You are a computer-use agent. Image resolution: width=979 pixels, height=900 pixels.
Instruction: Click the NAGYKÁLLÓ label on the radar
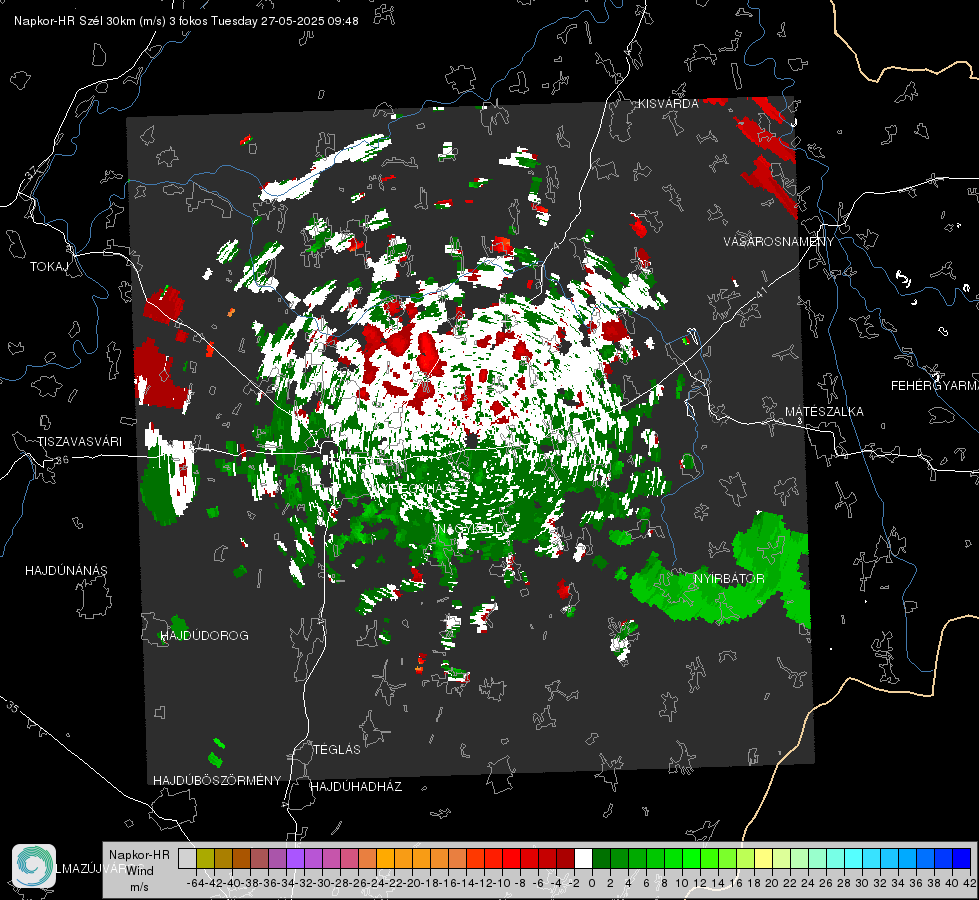click(473, 529)
